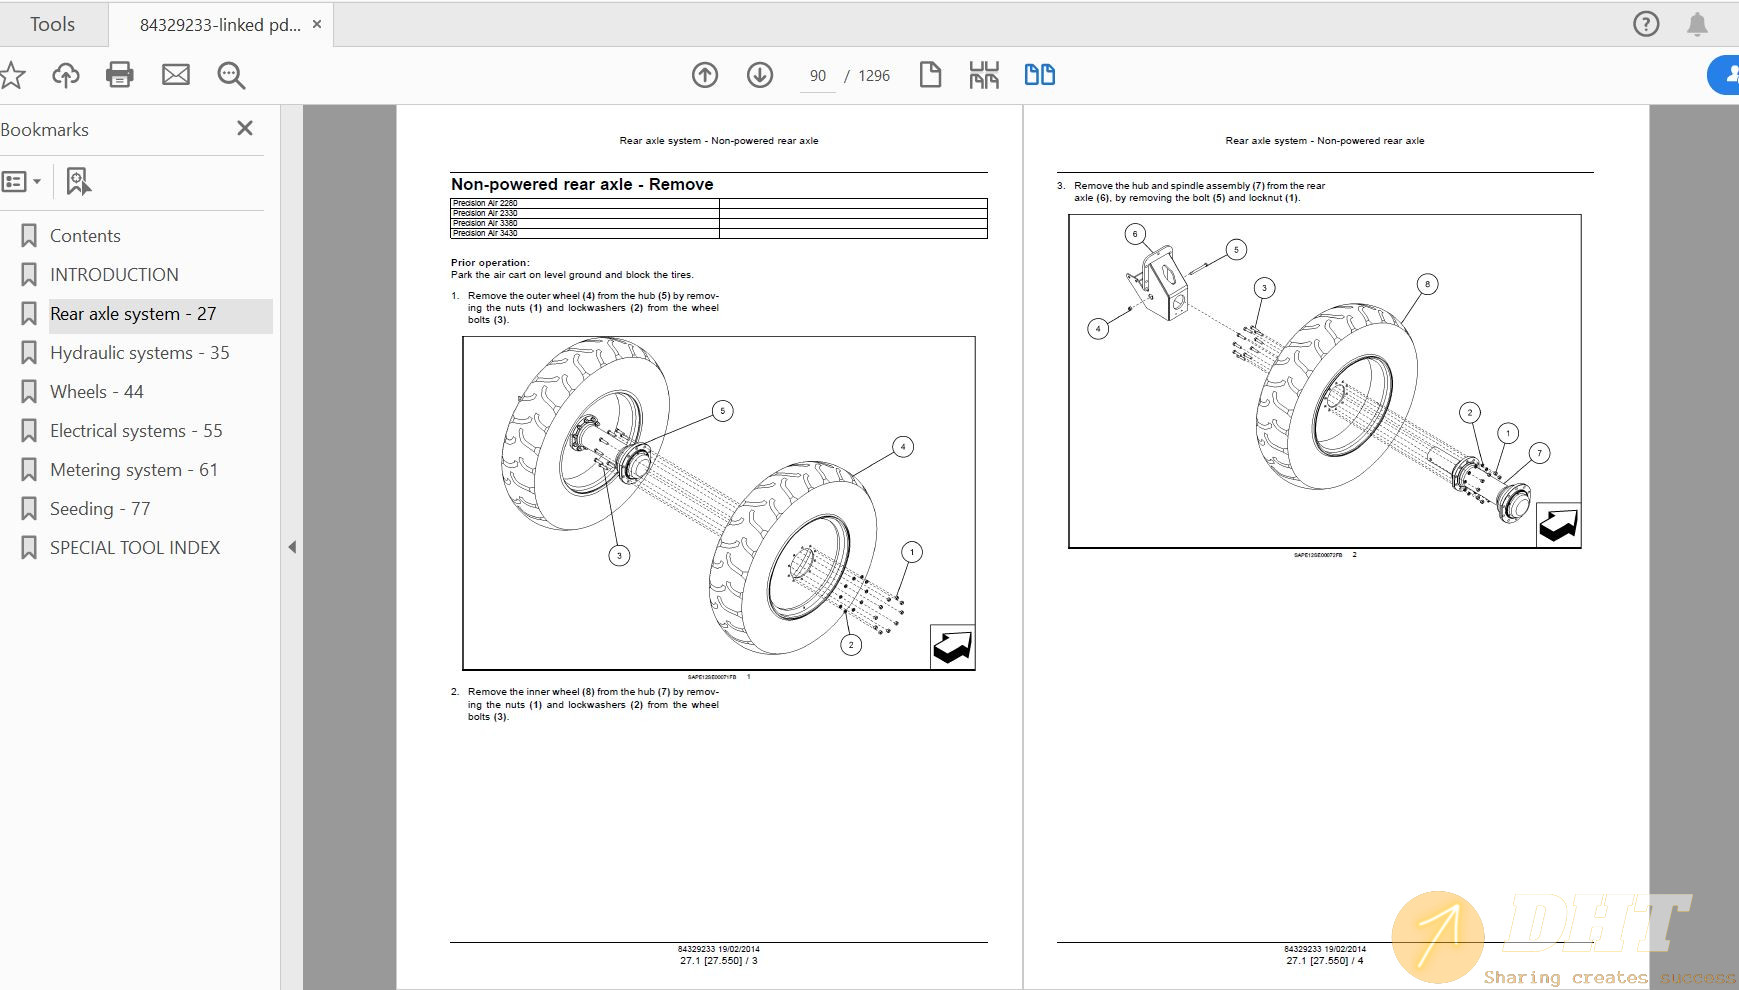The image size is (1739, 990).
Task: Open Metering system - 61 bookmark
Action: pos(134,470)
